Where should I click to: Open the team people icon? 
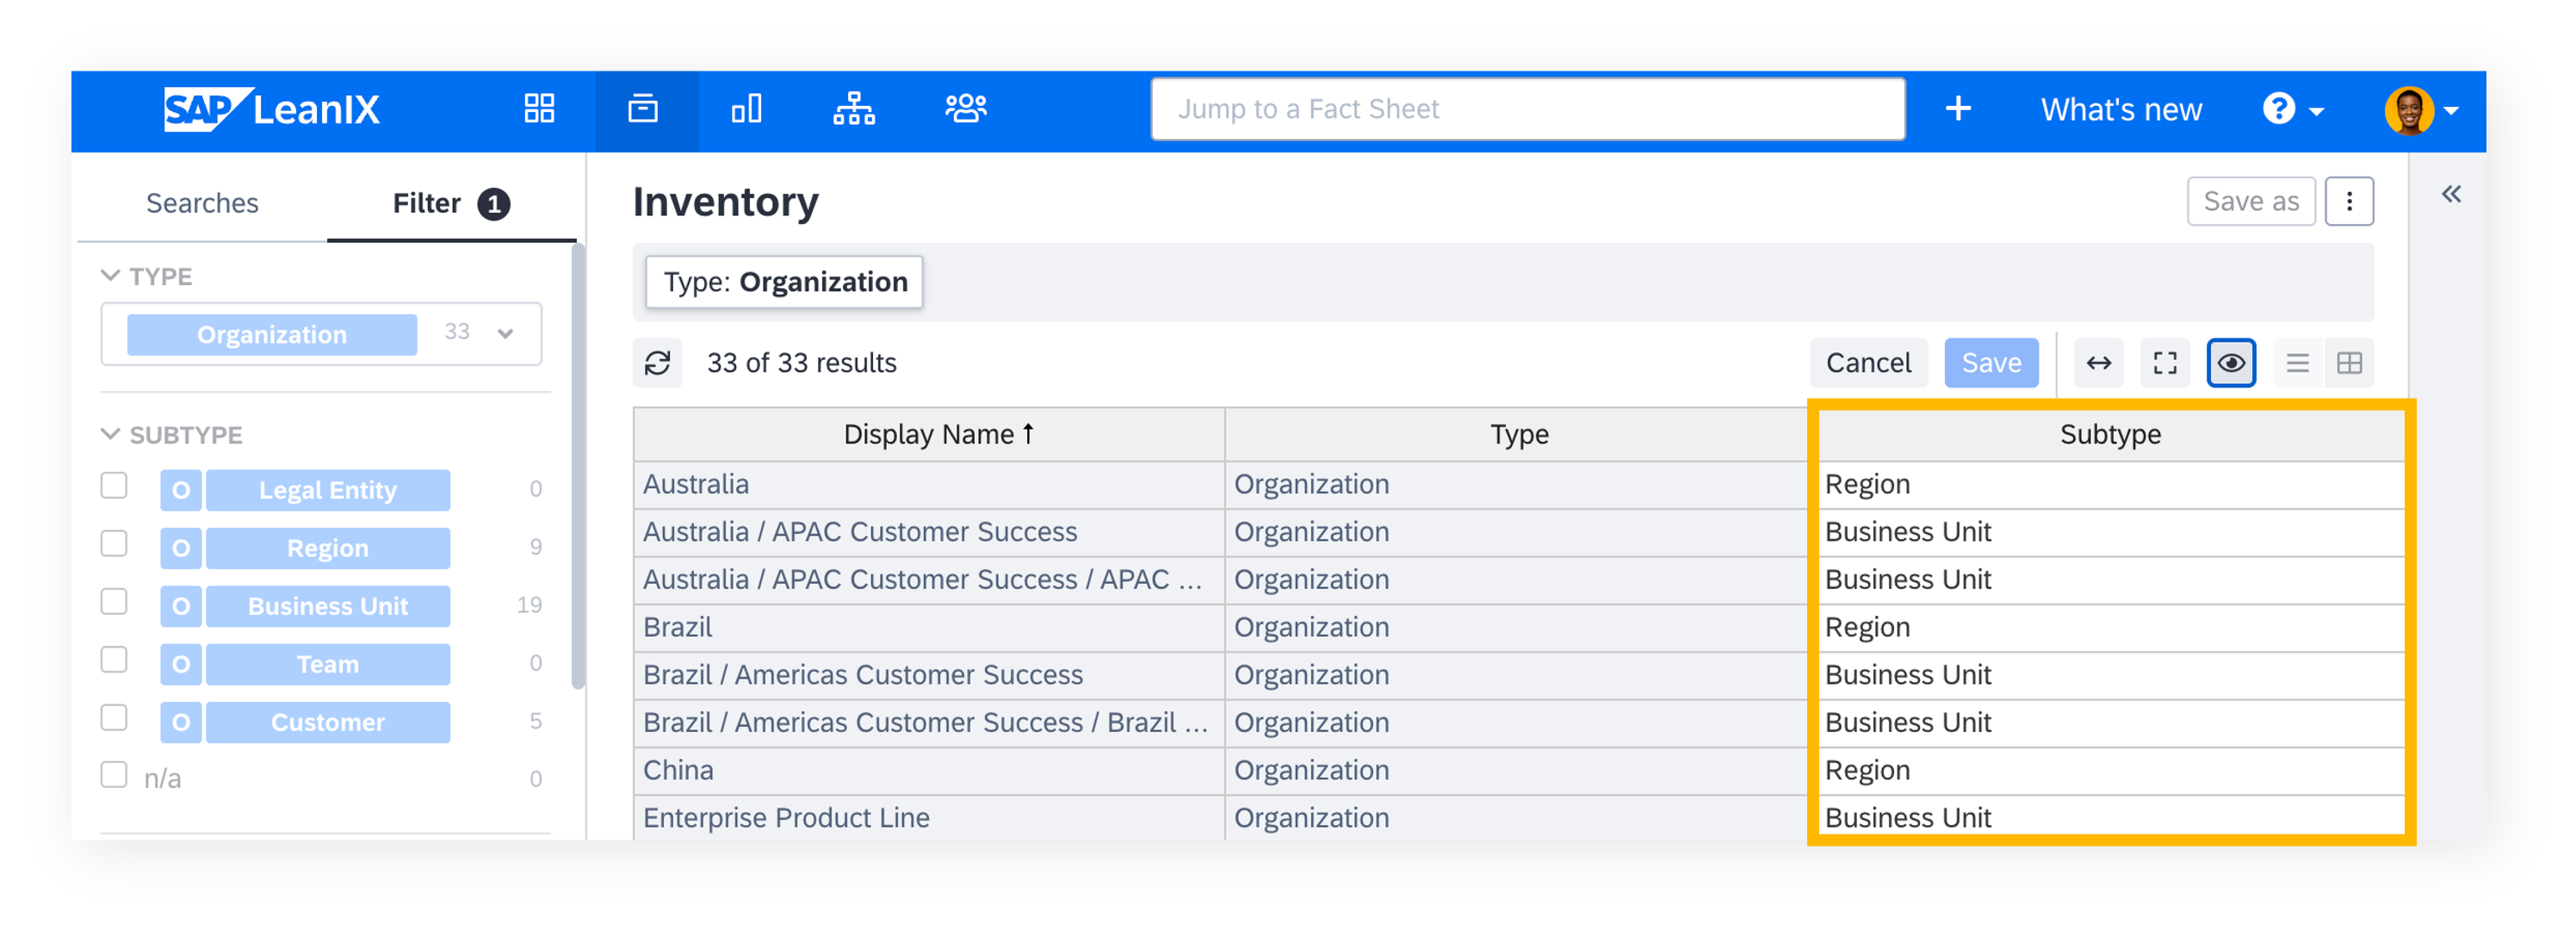click(x=966, y=108)
